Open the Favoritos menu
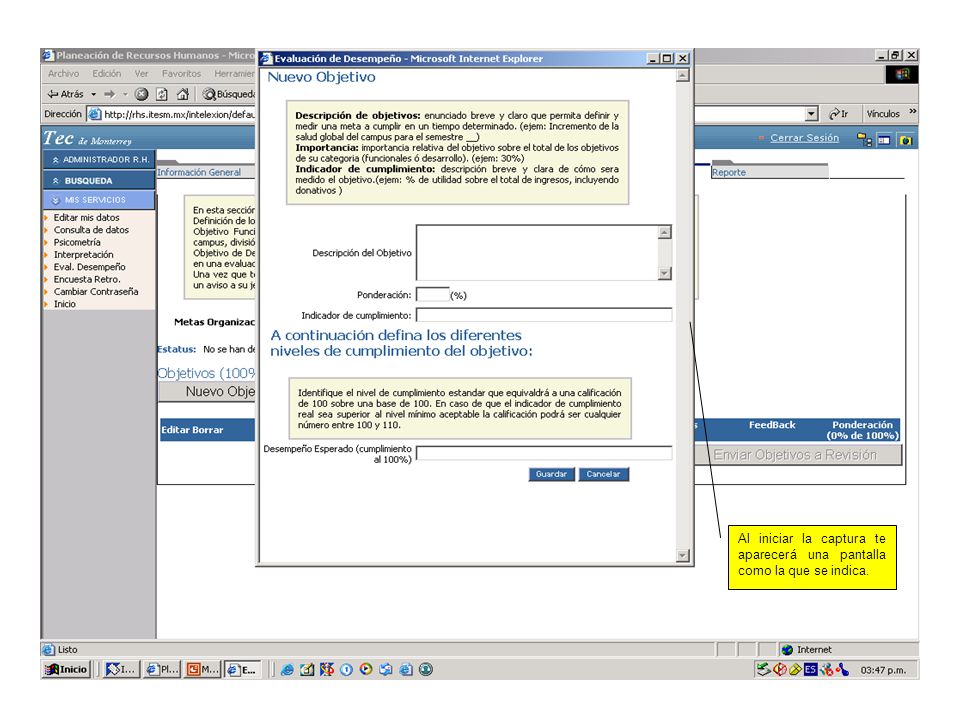Screen dimensions: 960x720 tap(181, 73)
